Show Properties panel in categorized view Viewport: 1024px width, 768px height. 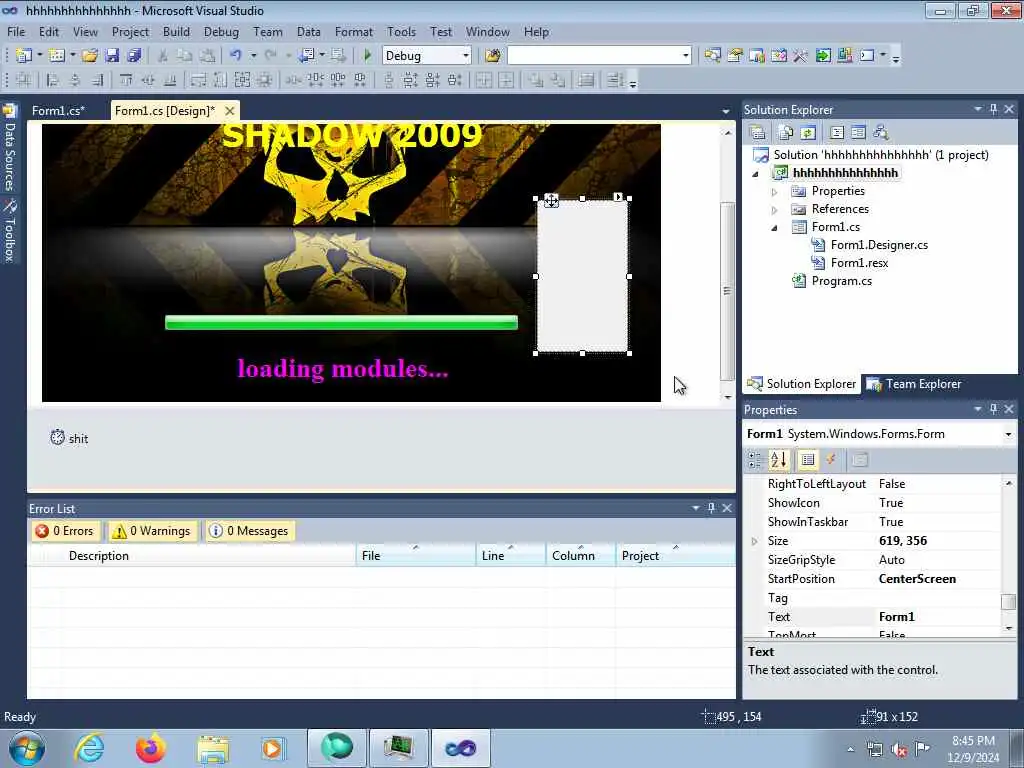coord(755,460)
